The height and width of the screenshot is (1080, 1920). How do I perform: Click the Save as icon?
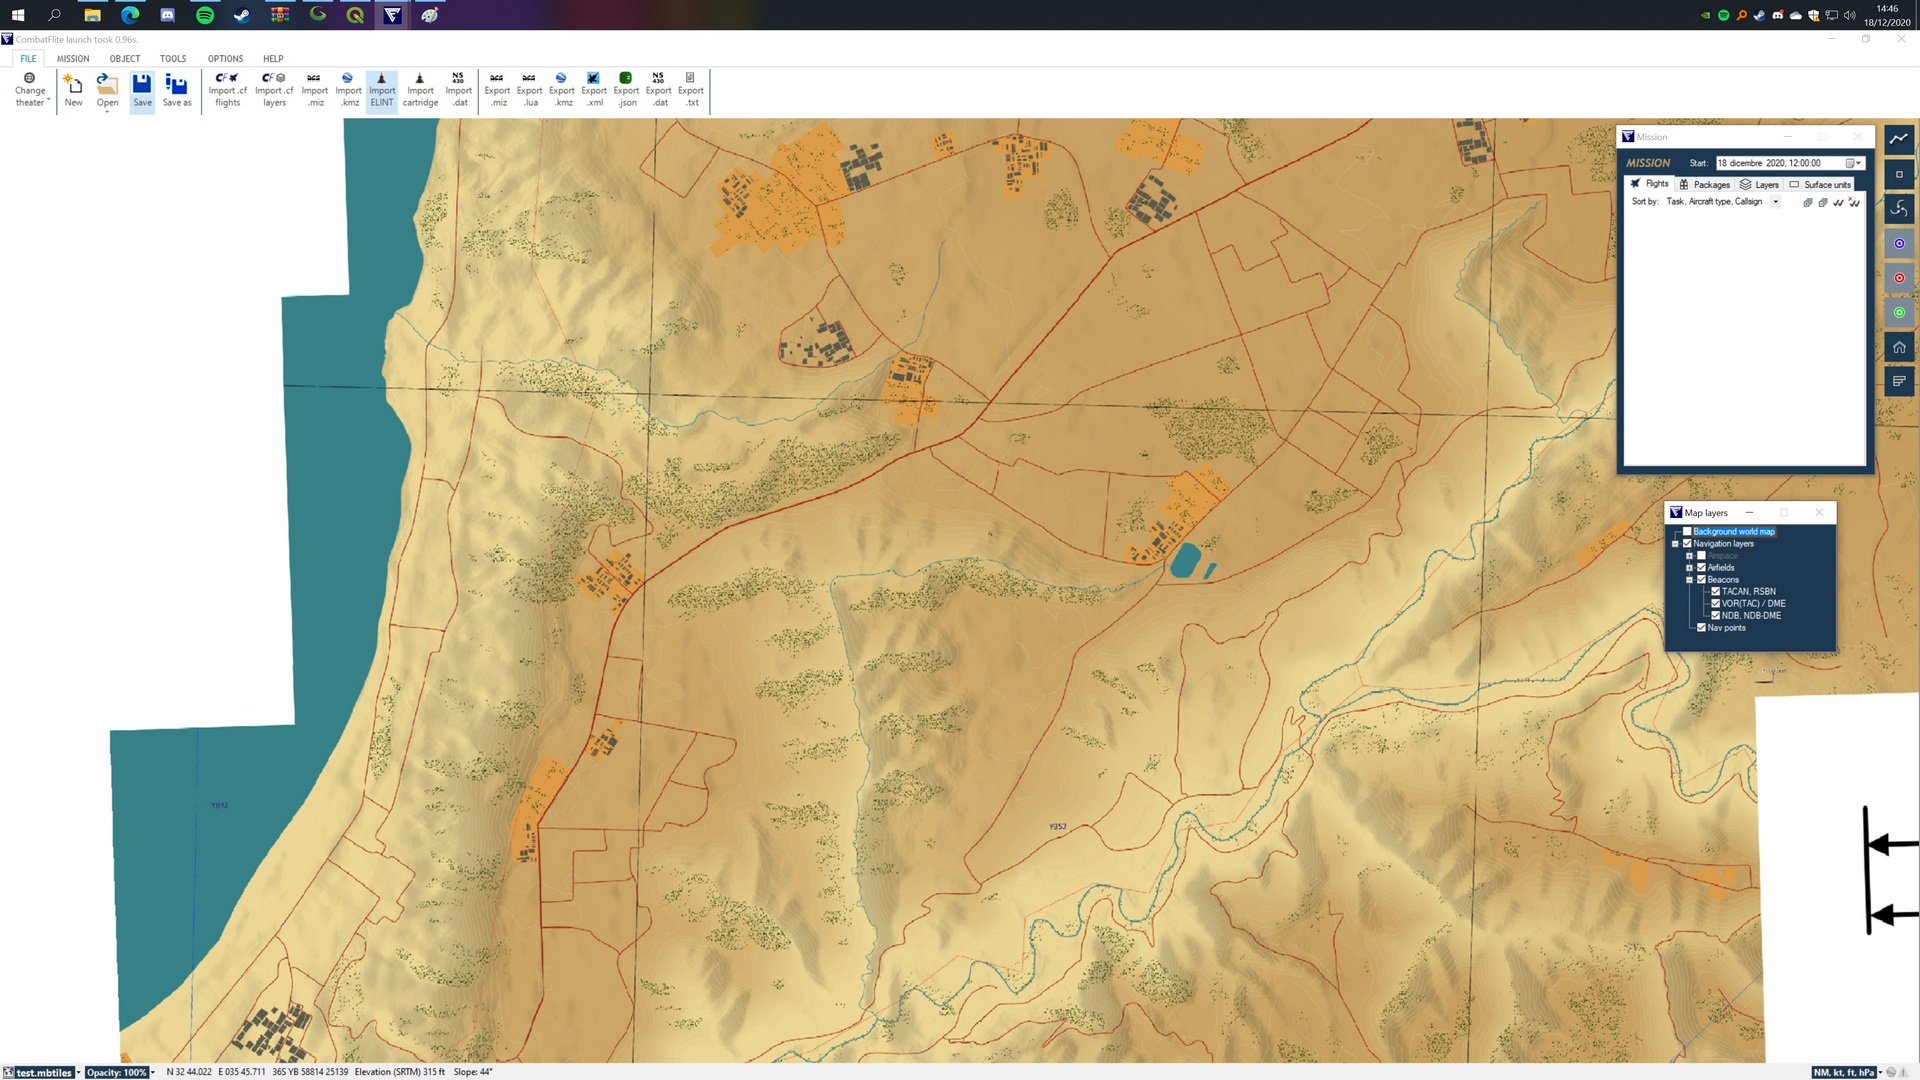click(176, 89)
